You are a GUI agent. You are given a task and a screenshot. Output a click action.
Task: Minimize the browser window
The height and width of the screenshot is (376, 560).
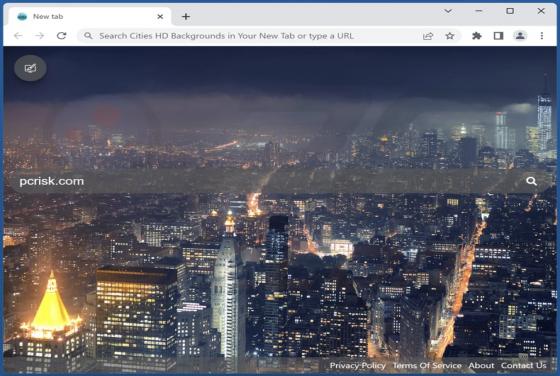479,11
